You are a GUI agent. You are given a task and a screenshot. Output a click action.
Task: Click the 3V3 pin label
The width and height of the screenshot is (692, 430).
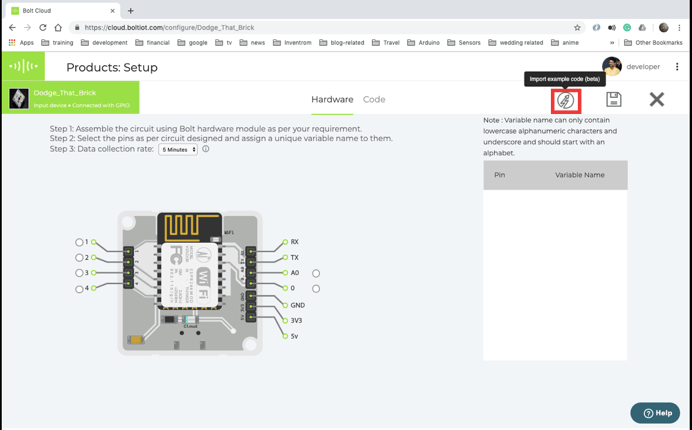[x=296, y=321]
